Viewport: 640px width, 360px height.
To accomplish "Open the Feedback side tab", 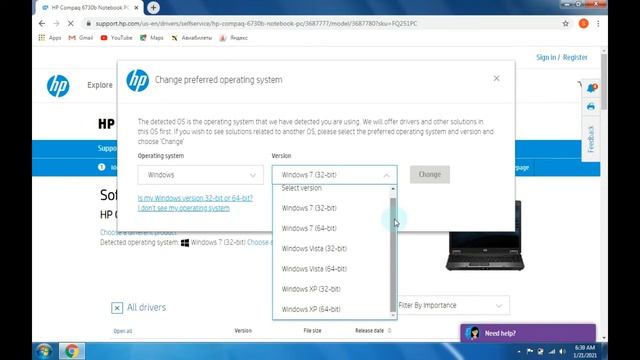I will (x=591, y=139).
